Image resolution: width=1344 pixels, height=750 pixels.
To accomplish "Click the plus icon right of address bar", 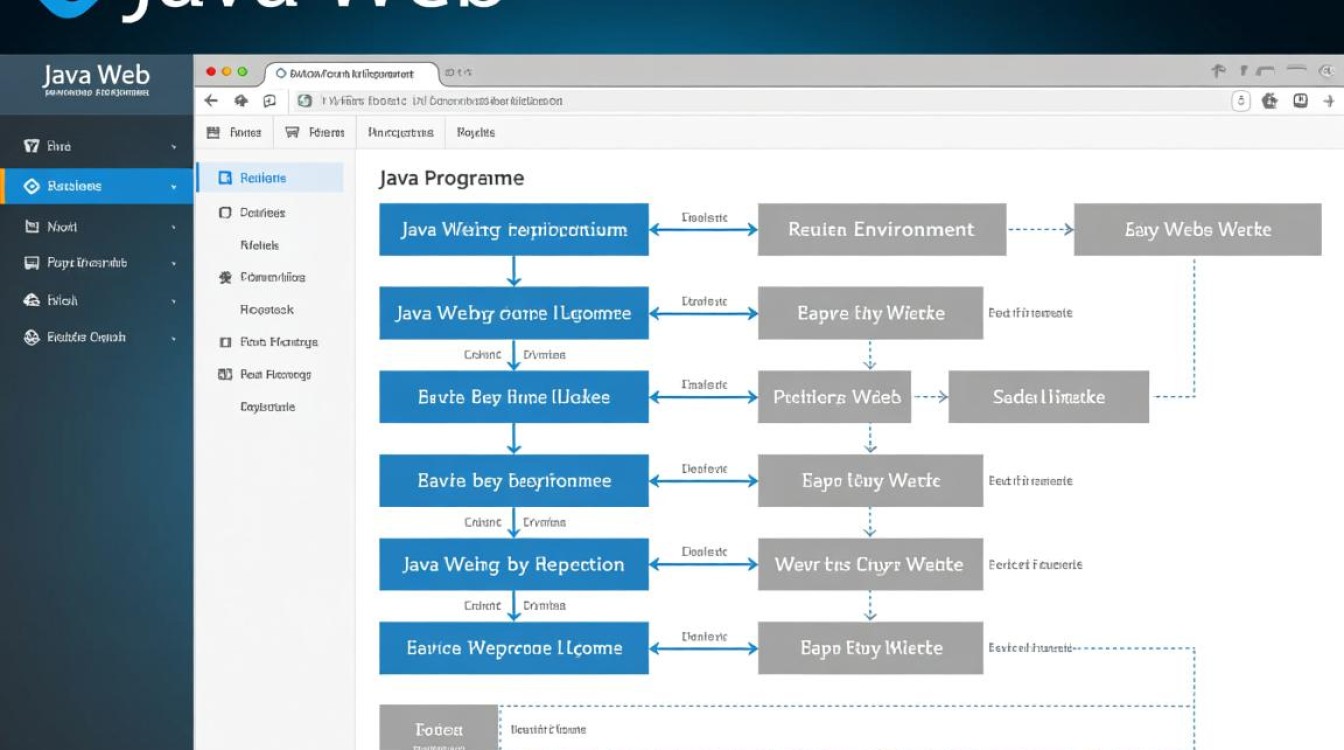I will [1329, 101].
